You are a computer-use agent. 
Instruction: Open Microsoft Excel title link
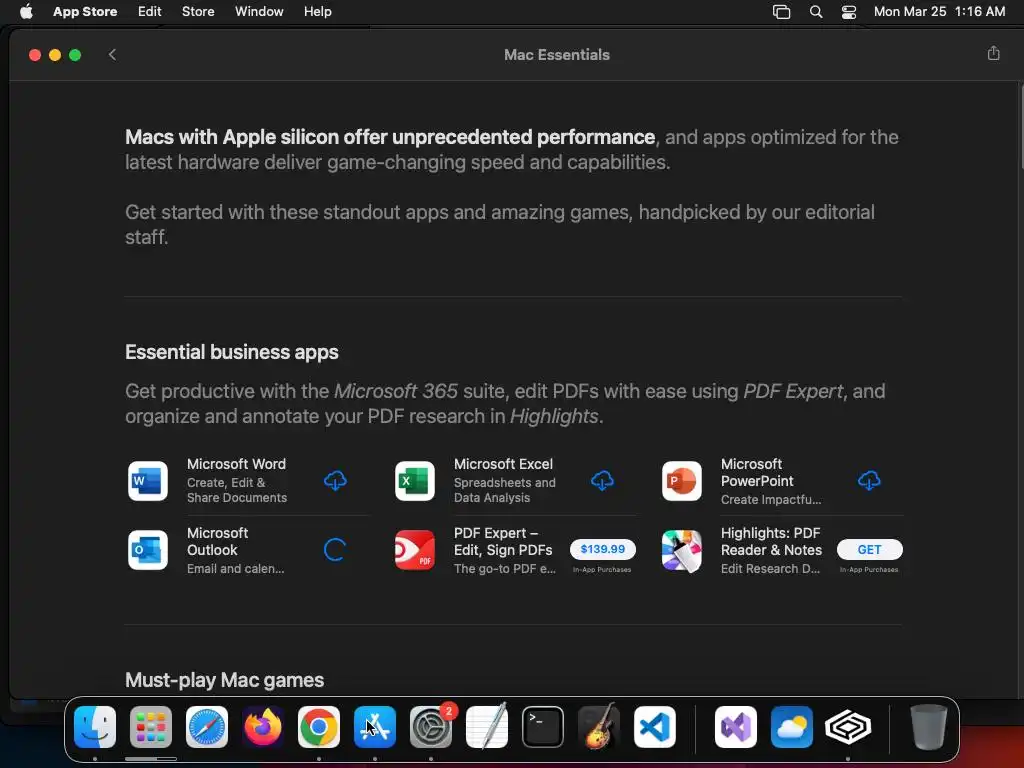tap(504, 464)
